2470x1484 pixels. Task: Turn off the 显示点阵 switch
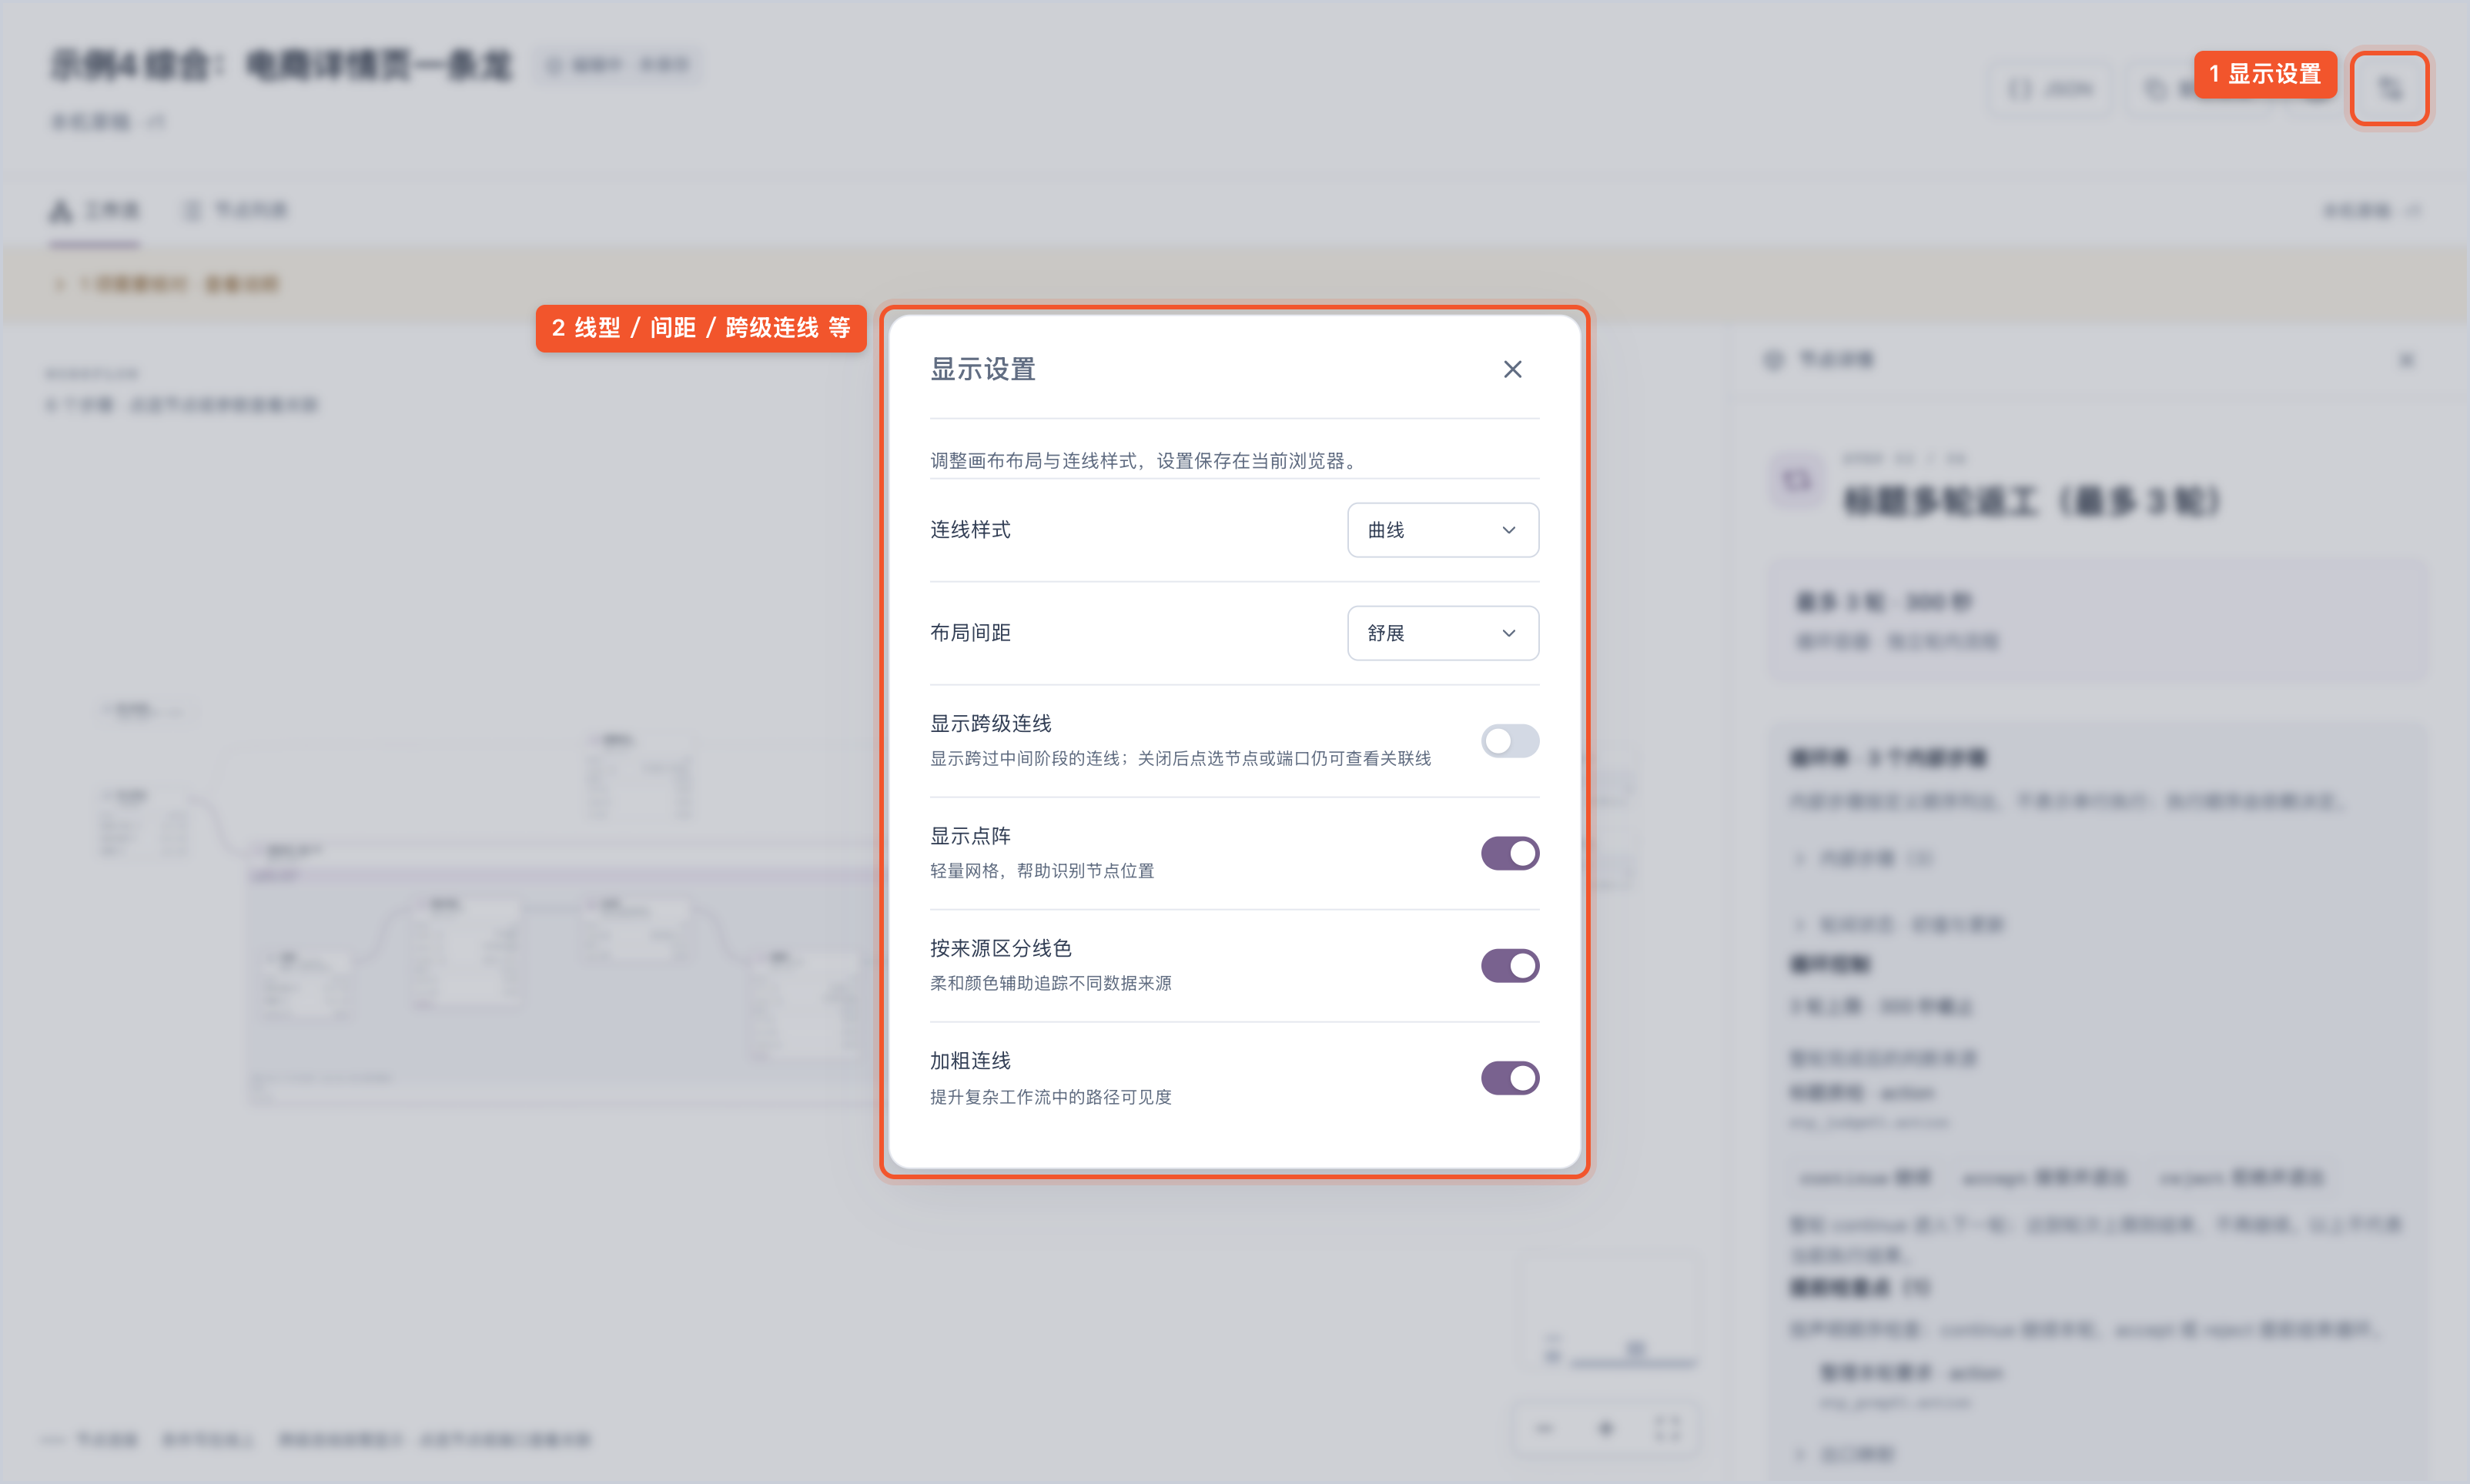coord(1509,853)
